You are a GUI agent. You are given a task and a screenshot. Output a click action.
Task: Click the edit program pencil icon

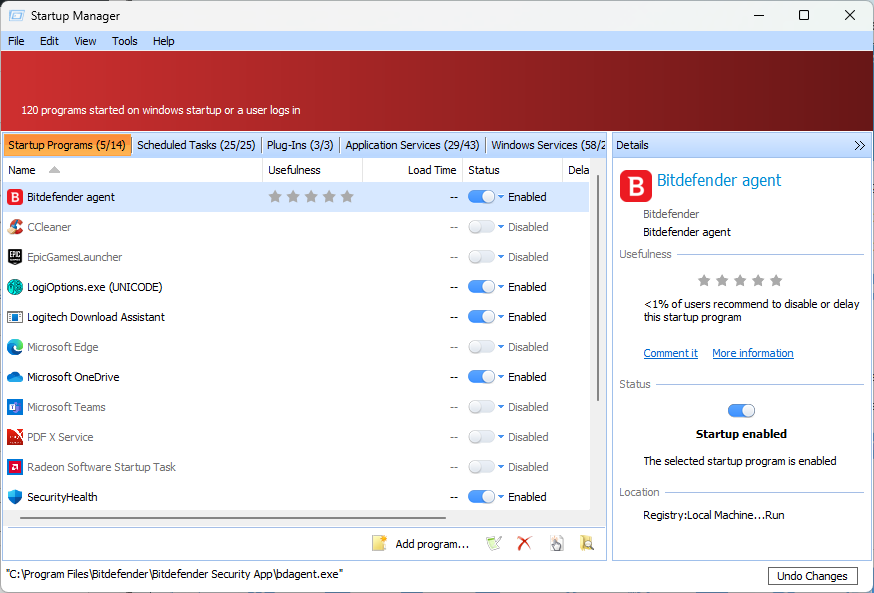(493, 543)
